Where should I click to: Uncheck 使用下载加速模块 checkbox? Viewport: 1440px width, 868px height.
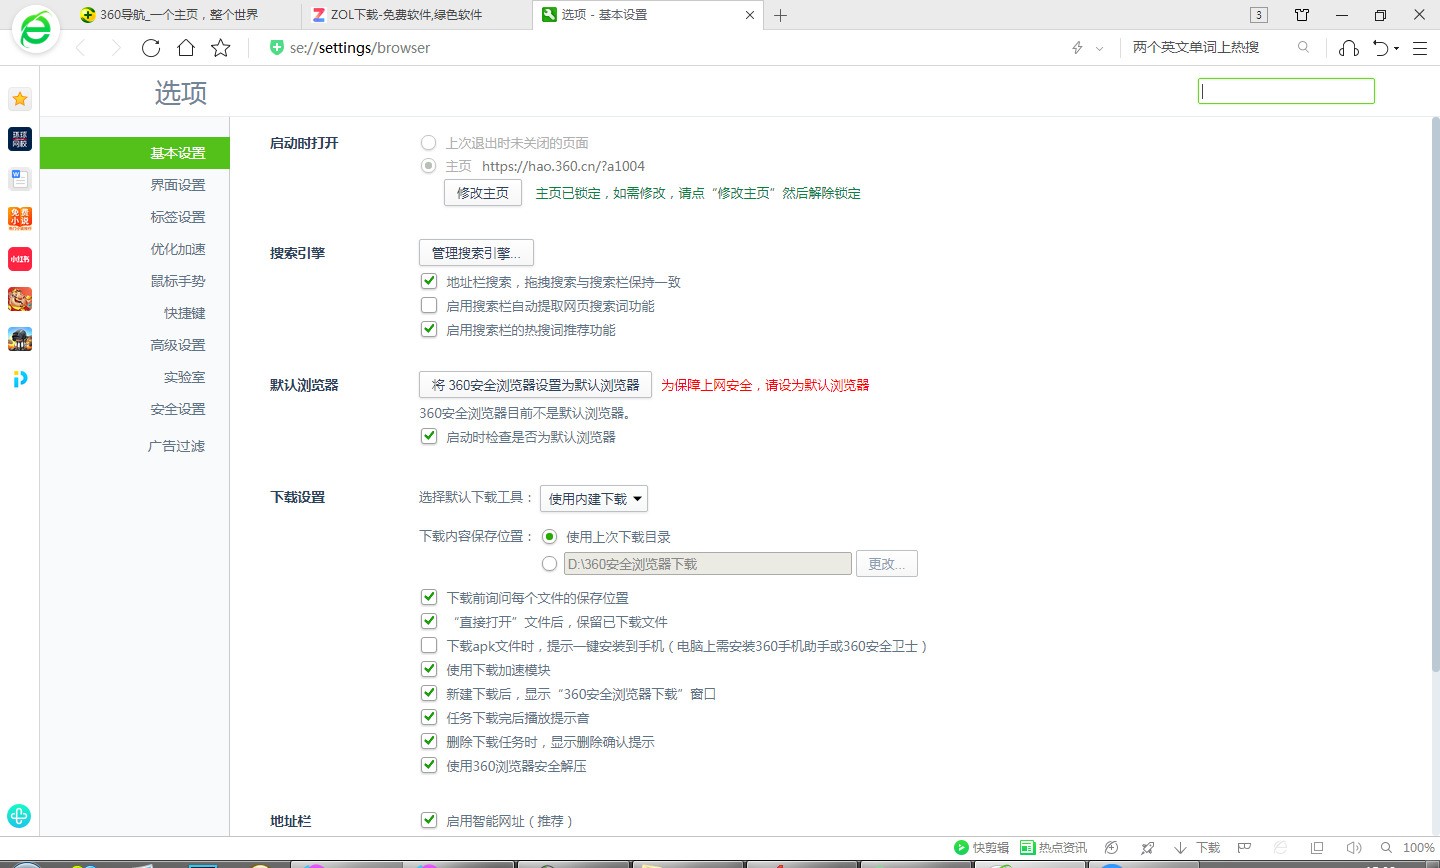coord(429,670)
